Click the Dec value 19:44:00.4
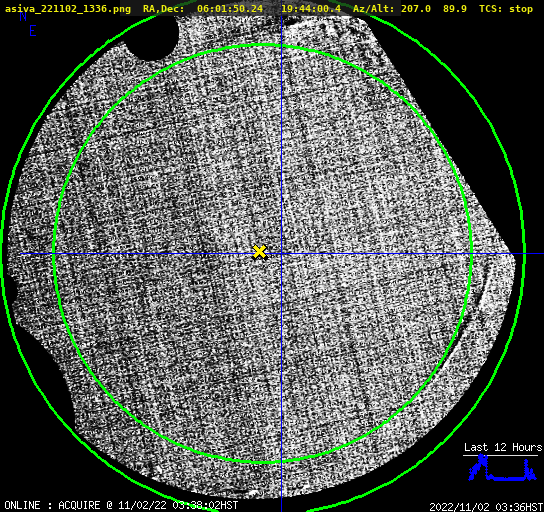This screenshot has height=512, width=544. coord(311,9)
